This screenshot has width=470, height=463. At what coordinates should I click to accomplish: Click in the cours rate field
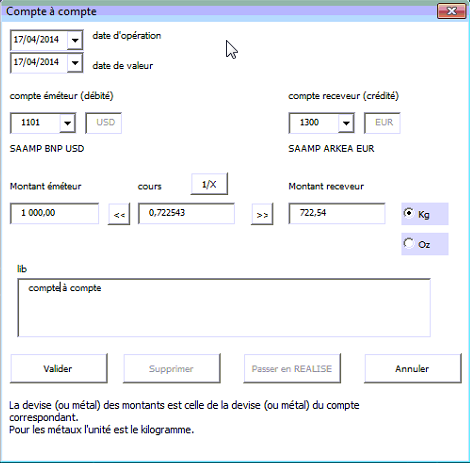tap(186, 213)
